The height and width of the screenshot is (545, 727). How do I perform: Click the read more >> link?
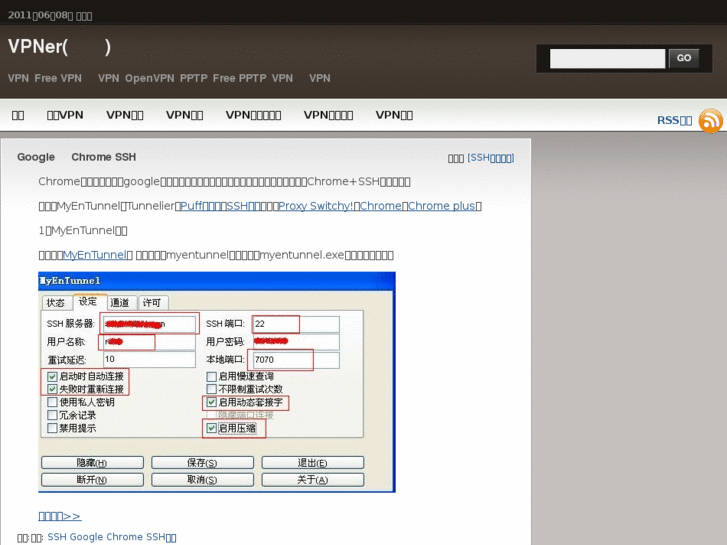59,516
